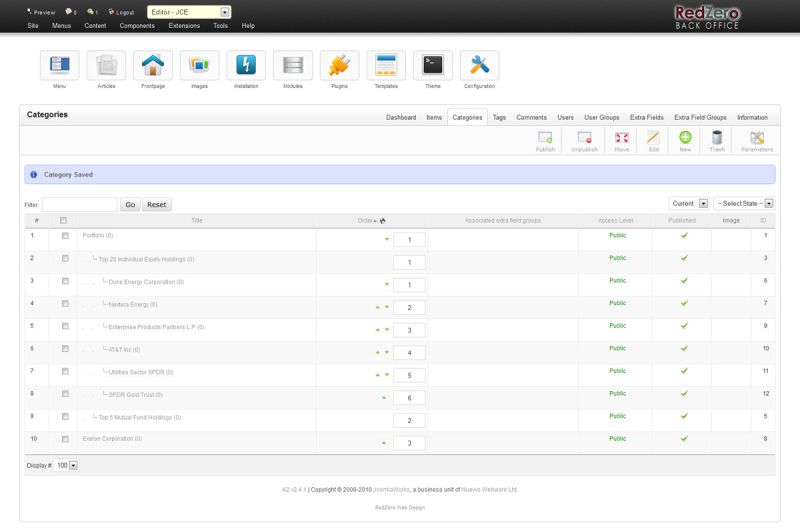
Task: Move SPDR Gold Trust up with arrow
Action: [x=384, y=397]
